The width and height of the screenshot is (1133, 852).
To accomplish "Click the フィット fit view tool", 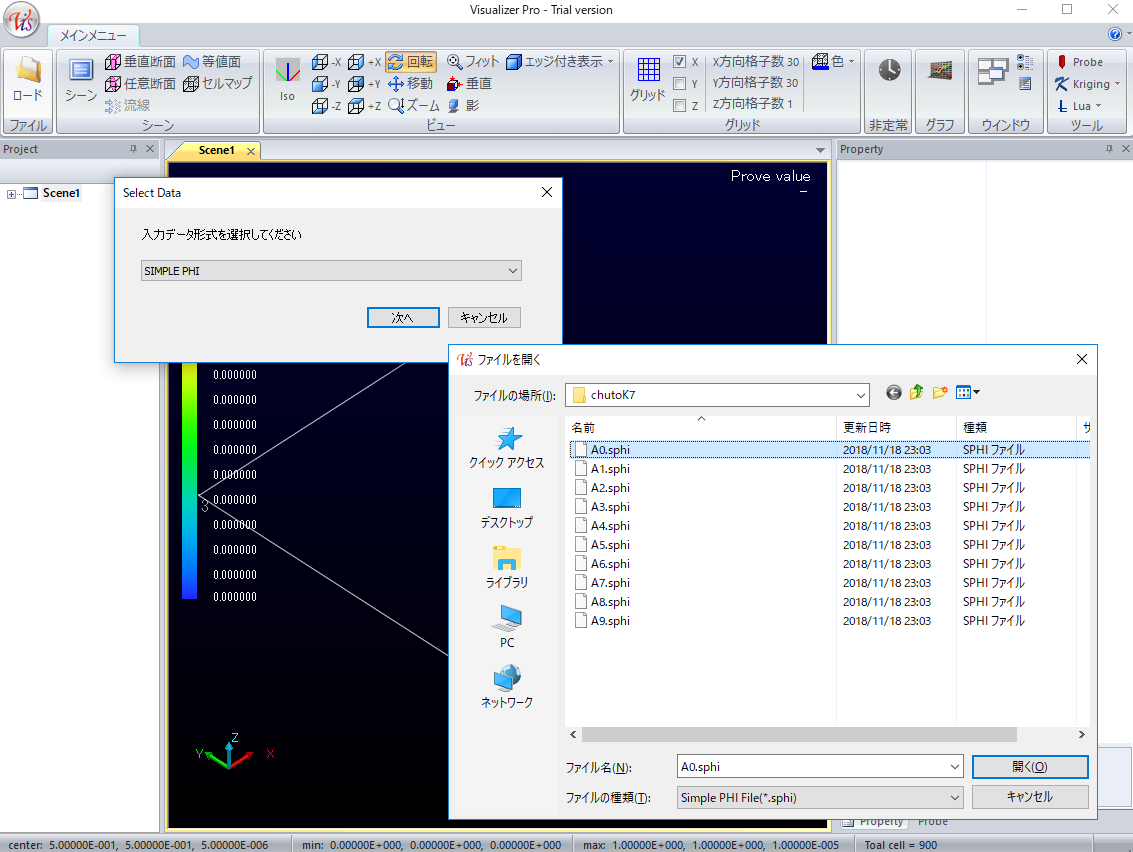I will tap(473, 62).
